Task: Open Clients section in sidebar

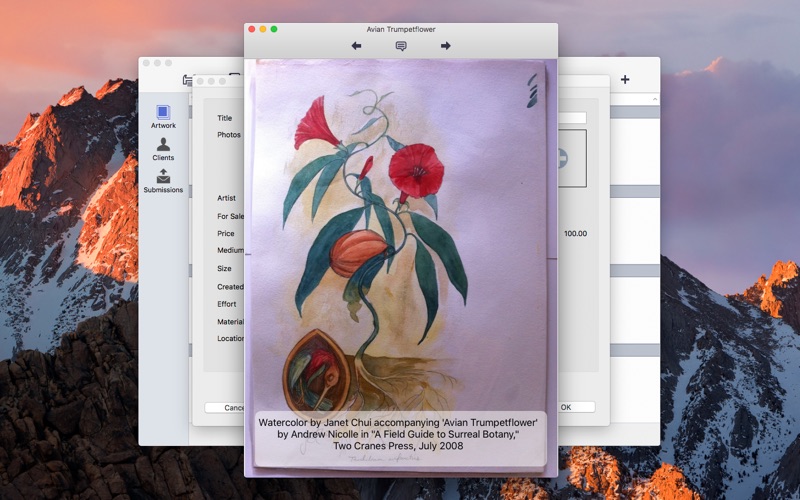Action: point(163,149)
